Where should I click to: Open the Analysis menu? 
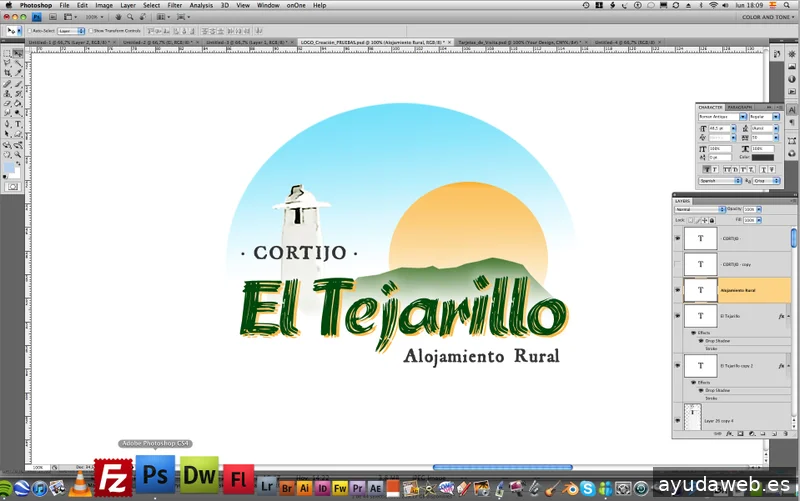(x=201, y=5)
